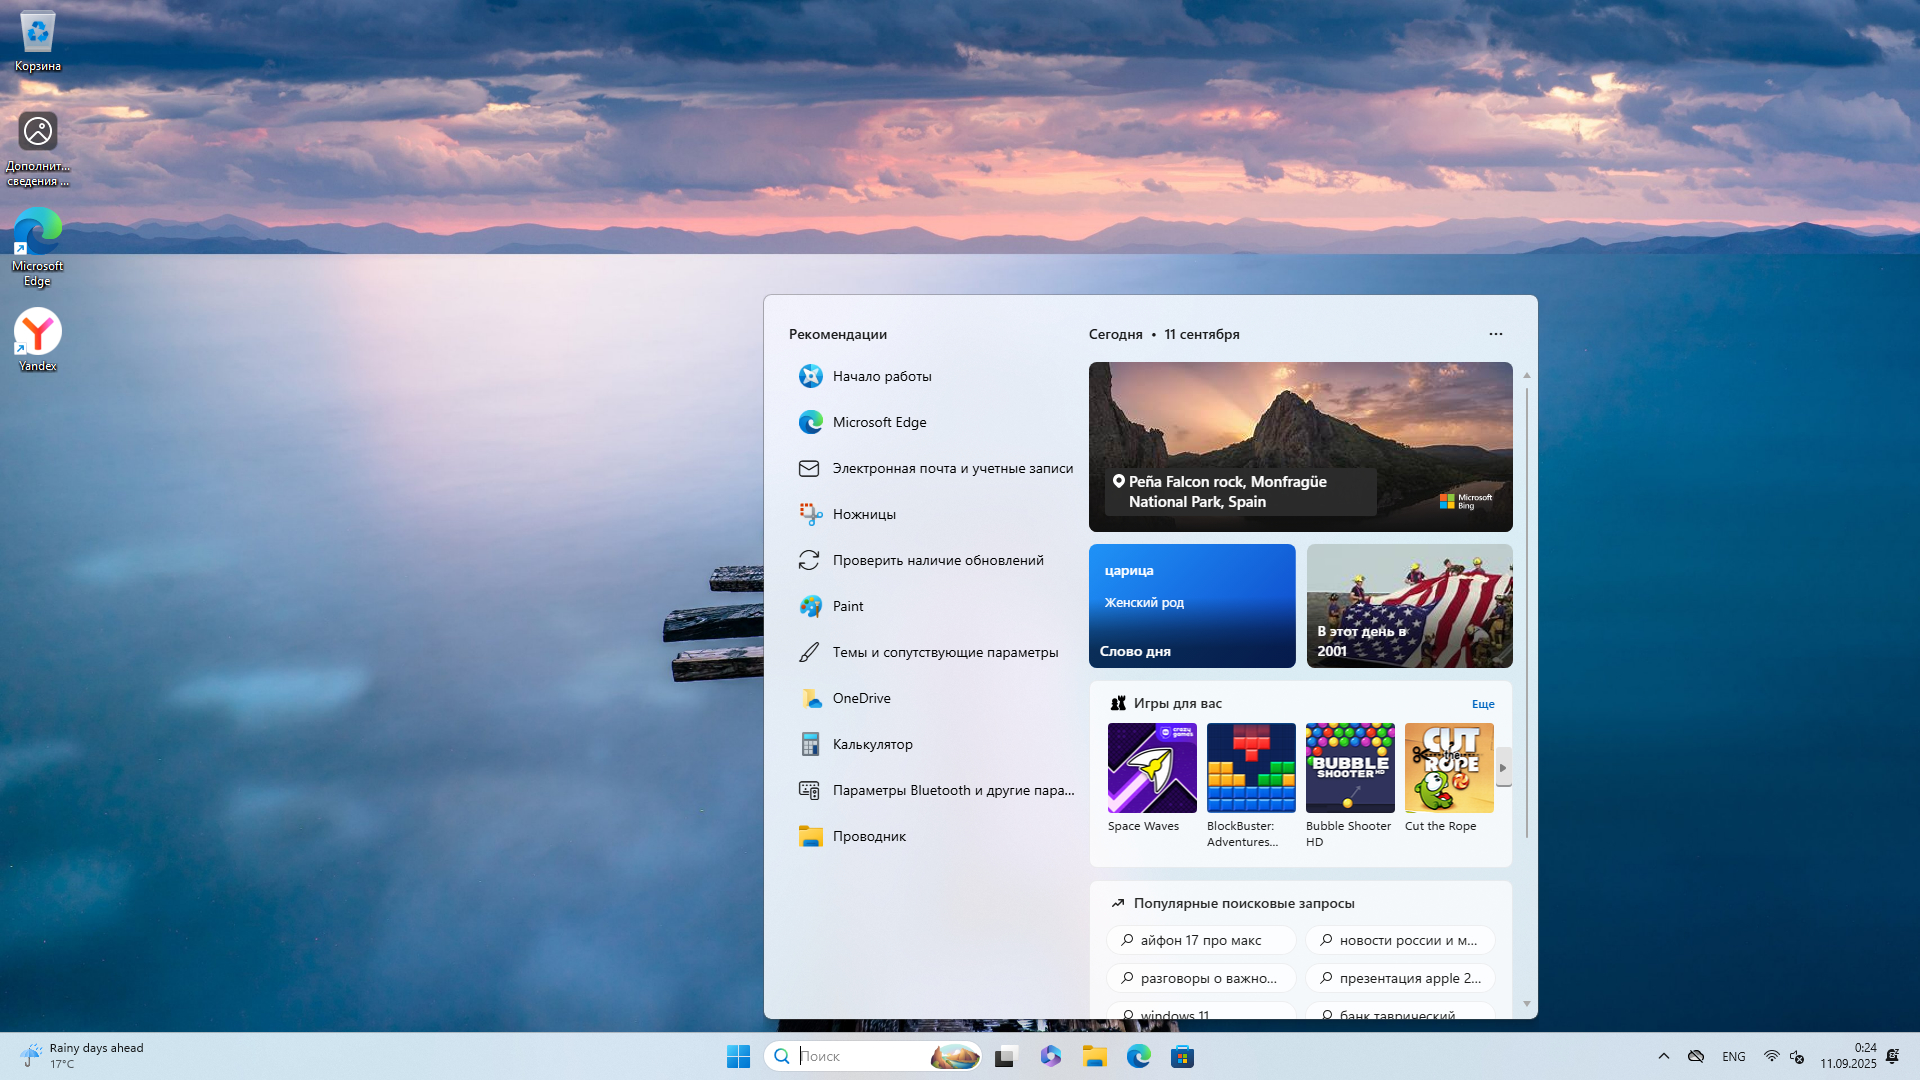
Task: Open Task View on taskbar
Action: tap(1006, 1056)
